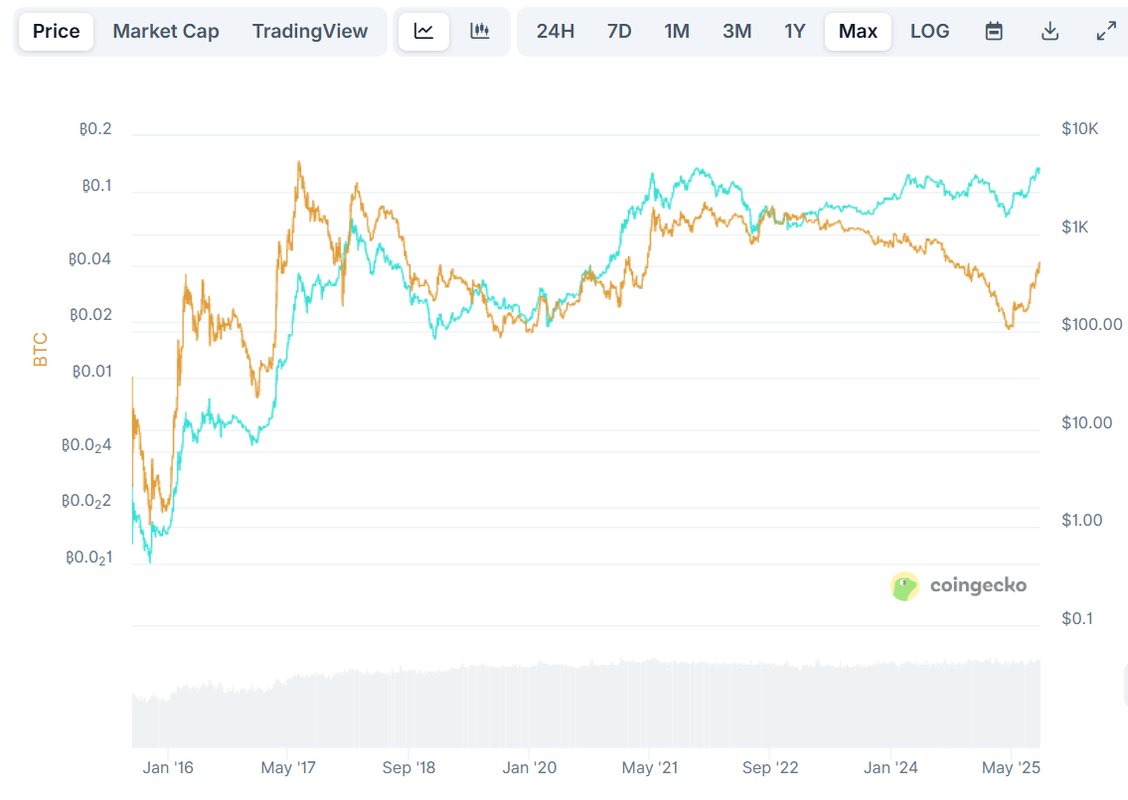The width and height of the screenshot is (1128, 800).
Task: Click the BTC axis label
Action: click(x=40, y=349)
